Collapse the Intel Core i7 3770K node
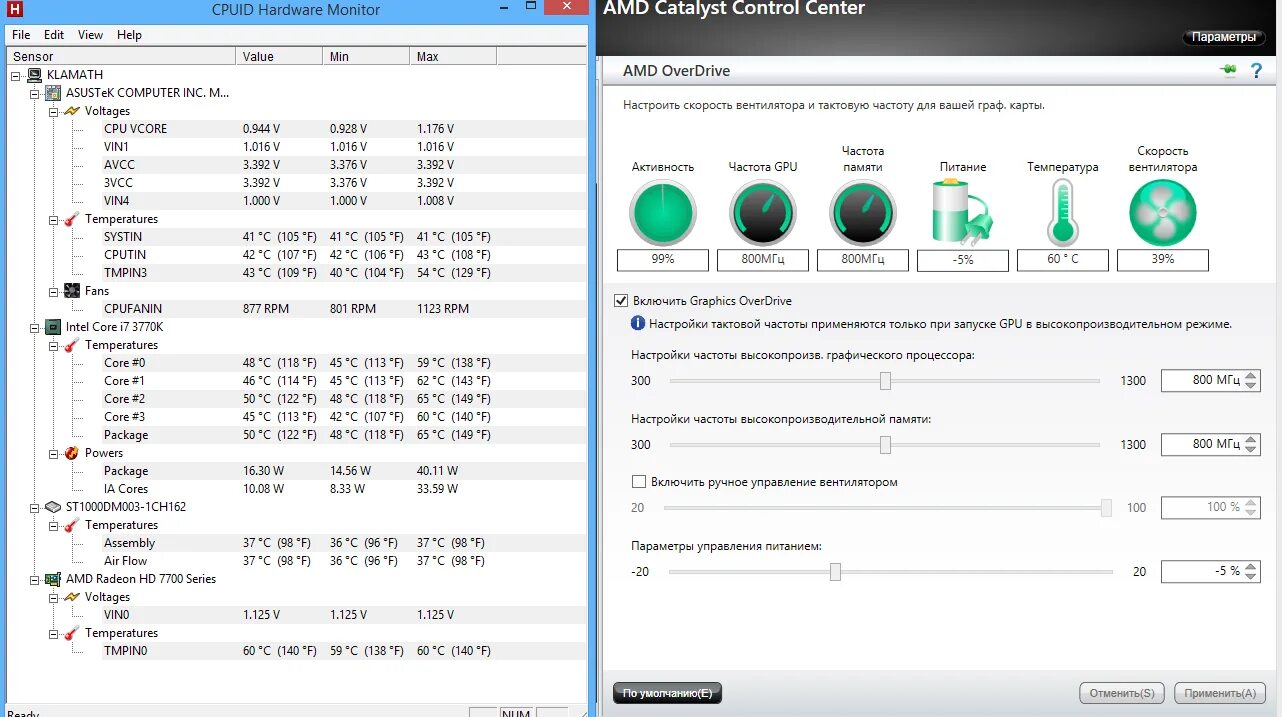The width and height of the screenshot is (1282, 717). tap(35, 327)
